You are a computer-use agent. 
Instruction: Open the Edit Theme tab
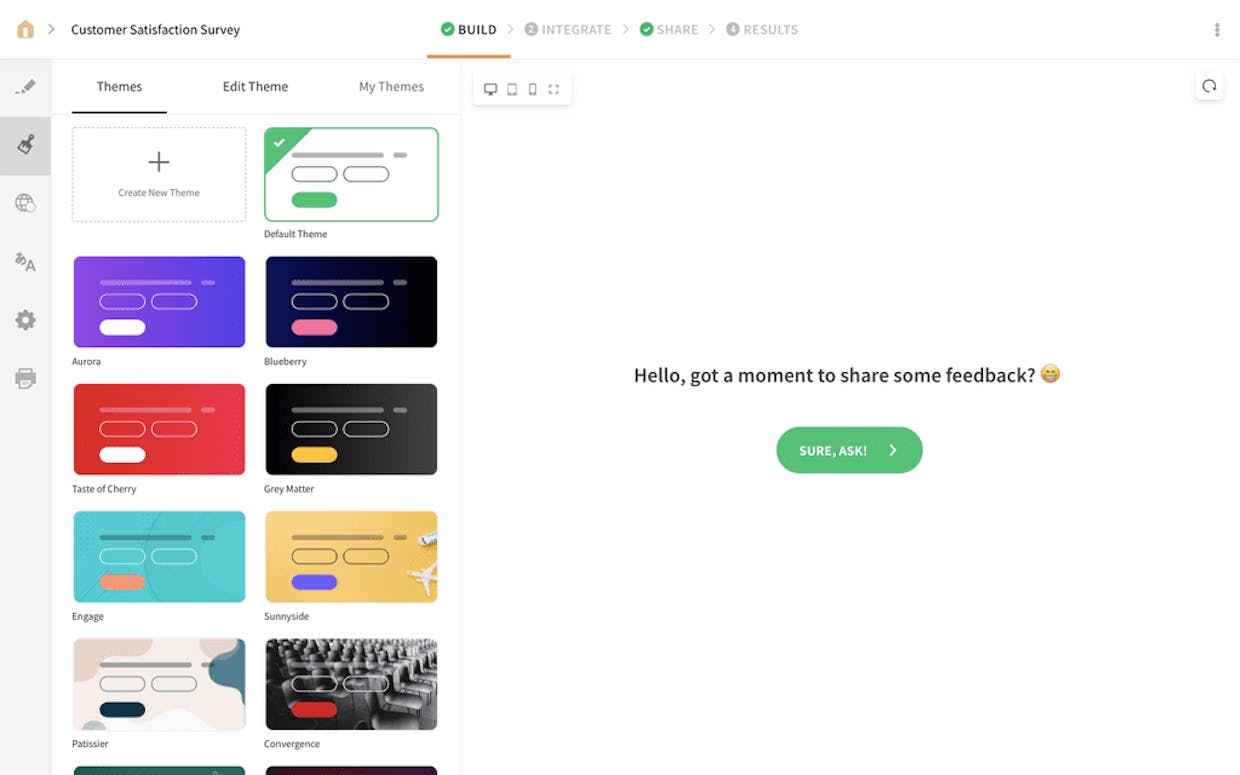coord(255,87)
